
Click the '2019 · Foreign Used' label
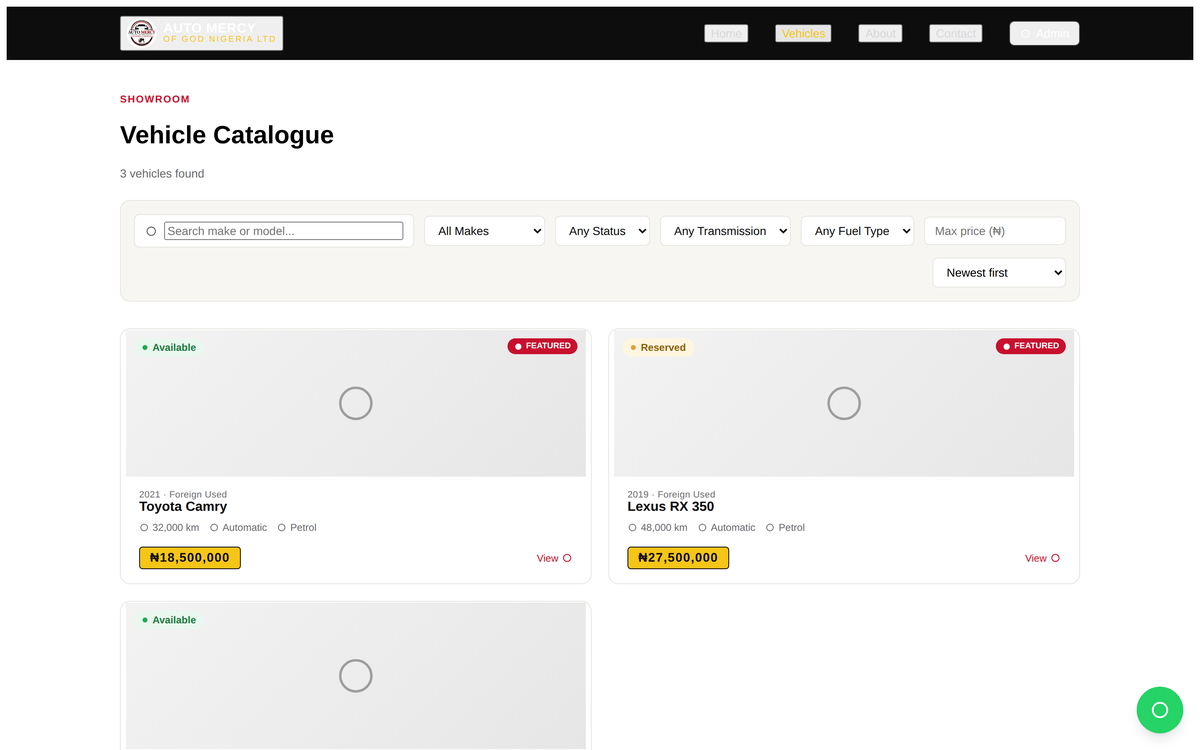point(671,494)
